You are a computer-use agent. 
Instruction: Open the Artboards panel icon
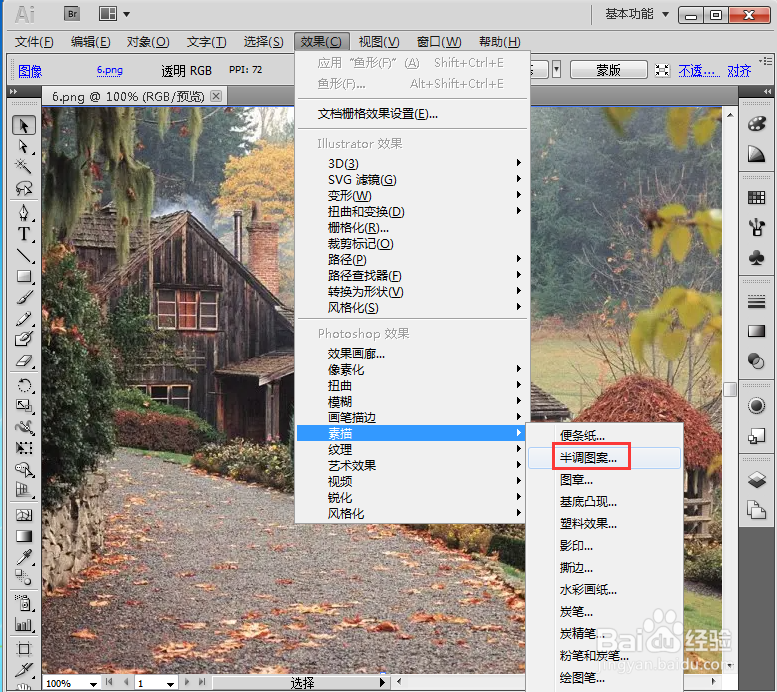(x=756, y=510)
